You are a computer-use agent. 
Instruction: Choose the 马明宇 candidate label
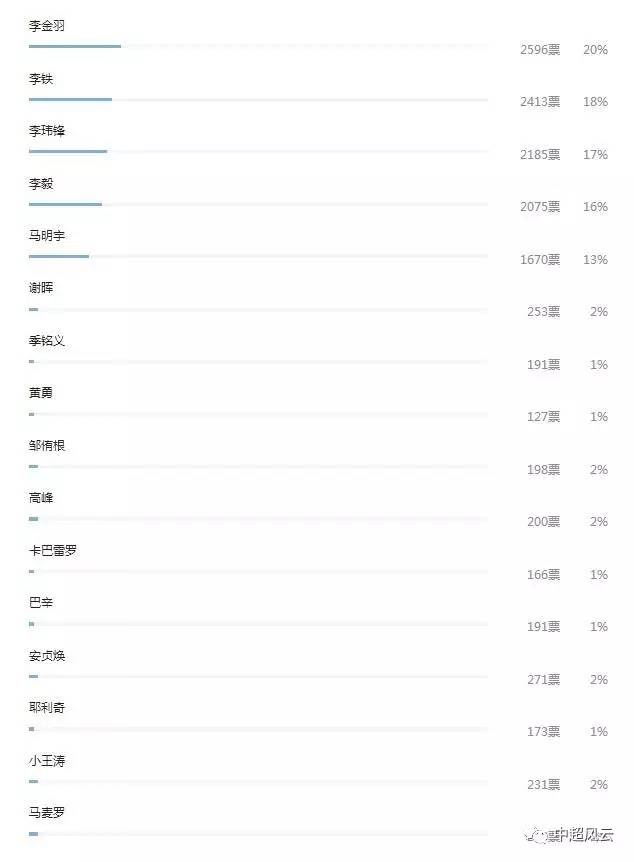(47, 236)
